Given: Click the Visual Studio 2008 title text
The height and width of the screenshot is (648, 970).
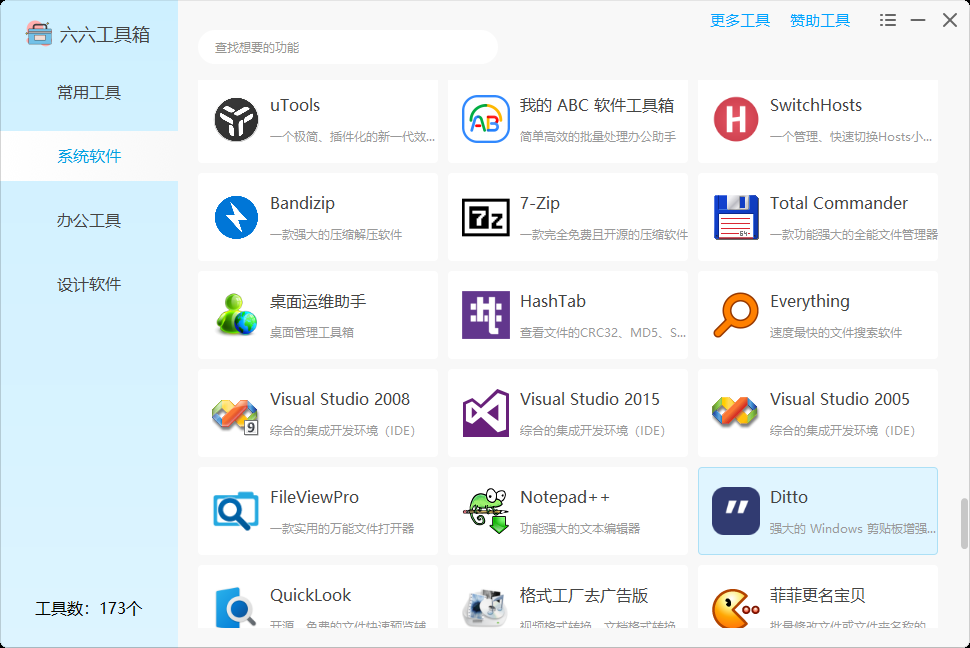Looking at the screenshot, I should (340, 399).
